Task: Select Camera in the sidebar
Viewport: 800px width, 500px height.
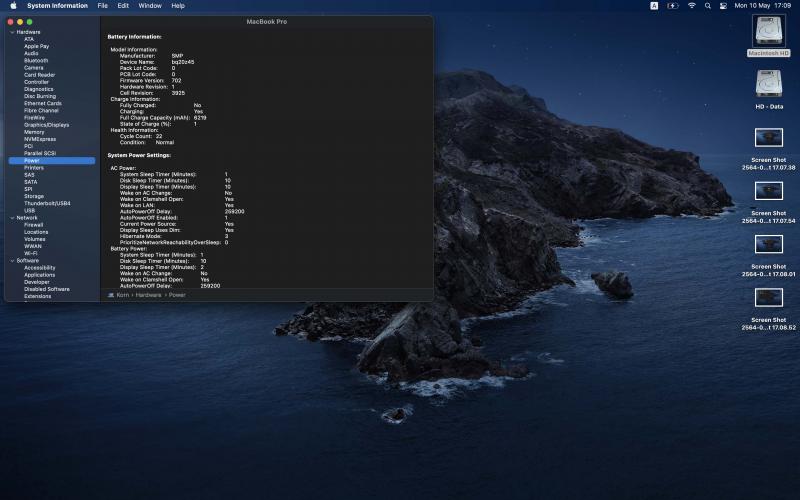Action: coord(34,68)
